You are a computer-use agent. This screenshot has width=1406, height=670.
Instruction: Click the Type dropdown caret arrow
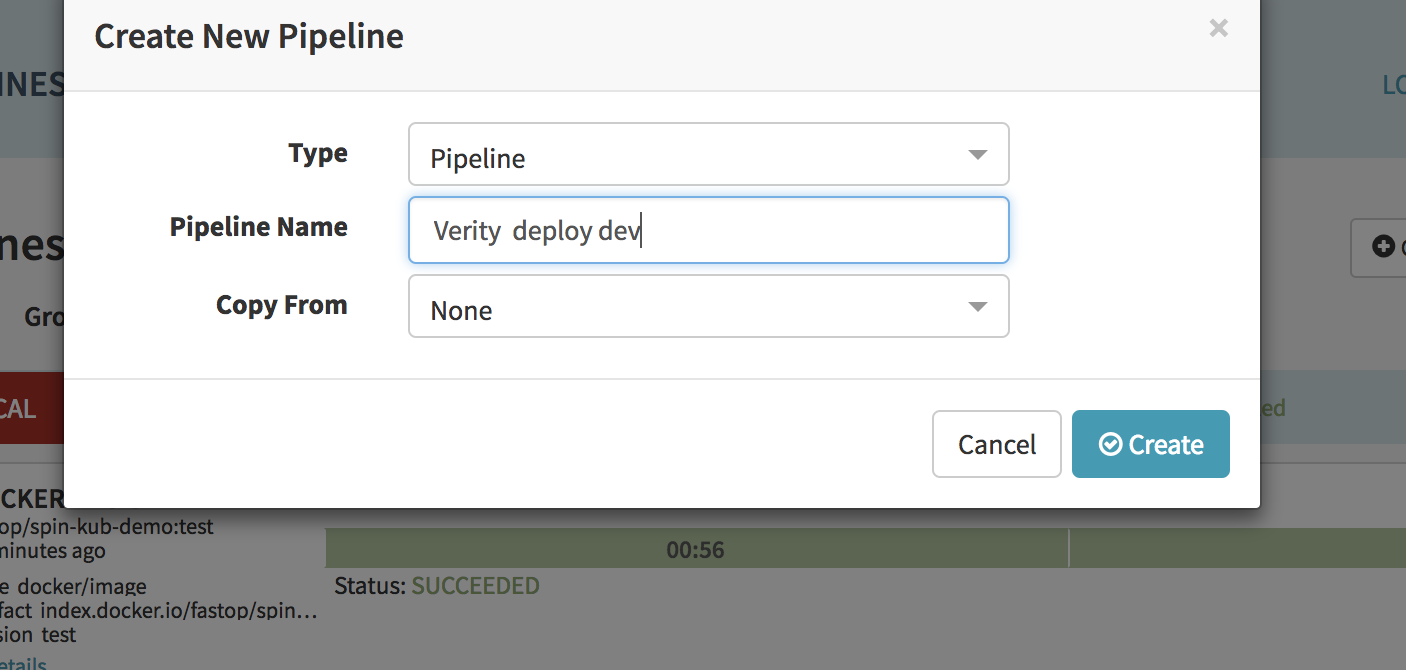(977, 155)
